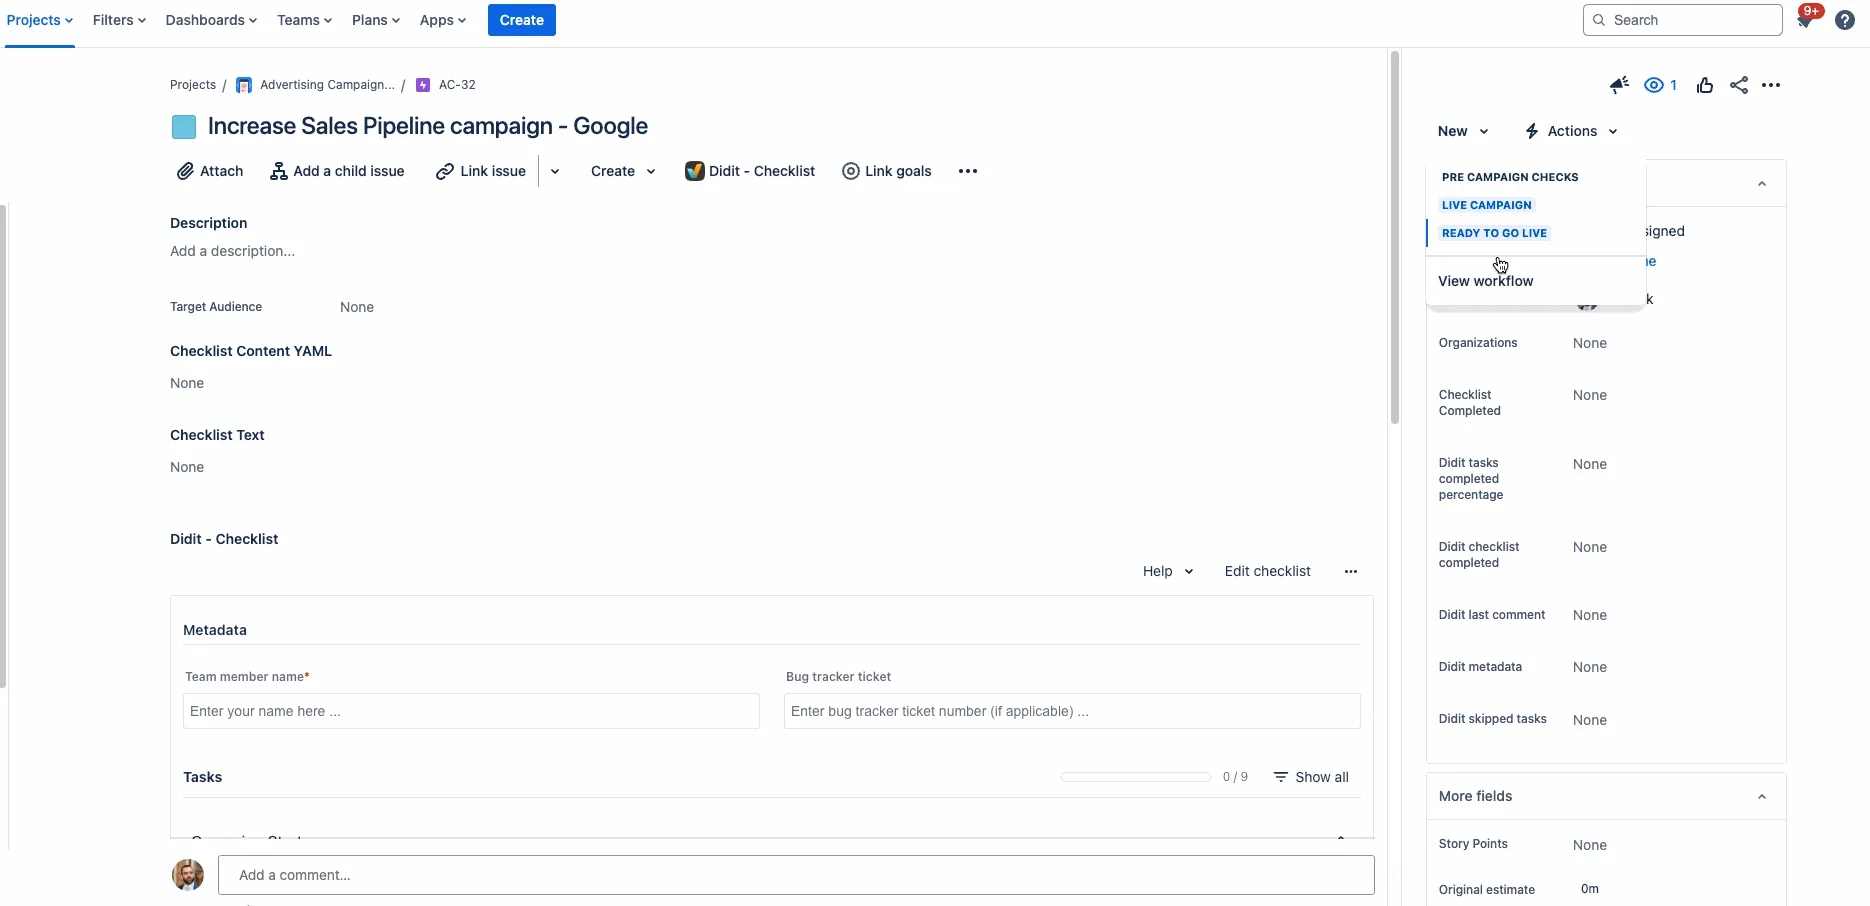The width and height of the screenshot is (1870, 906).
Task: Edit Didit last comment None value
Action: click(1589, 615)
